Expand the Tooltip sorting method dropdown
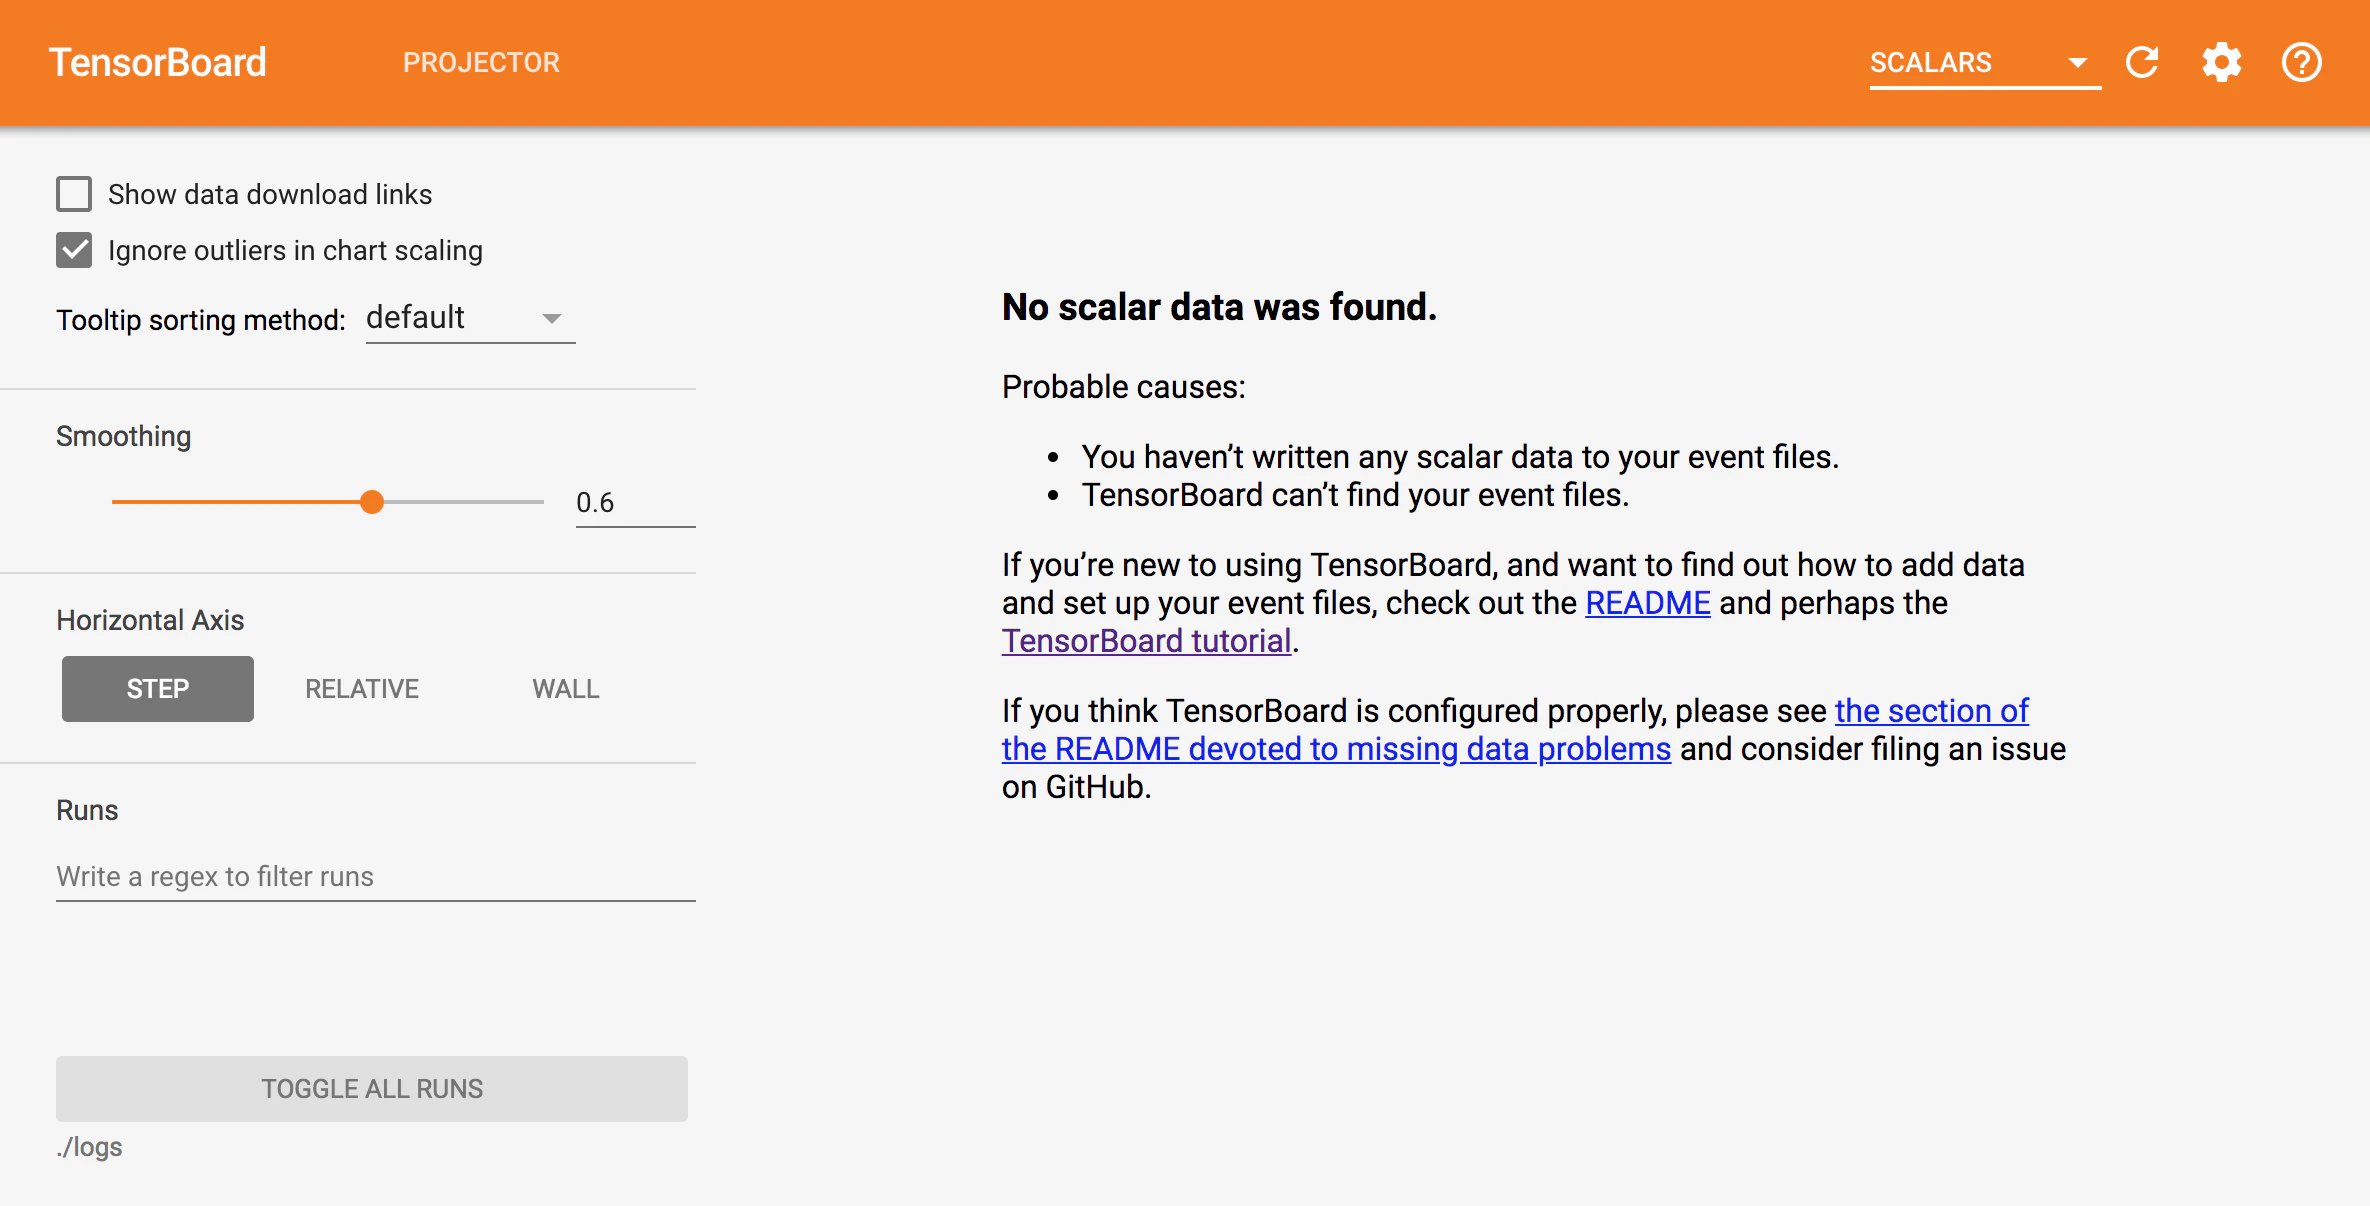 pyautogui.click(x=470, y=318)
